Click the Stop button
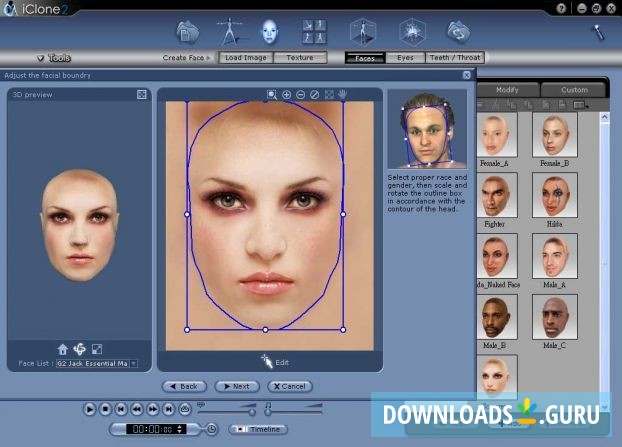 coord(105,409)
